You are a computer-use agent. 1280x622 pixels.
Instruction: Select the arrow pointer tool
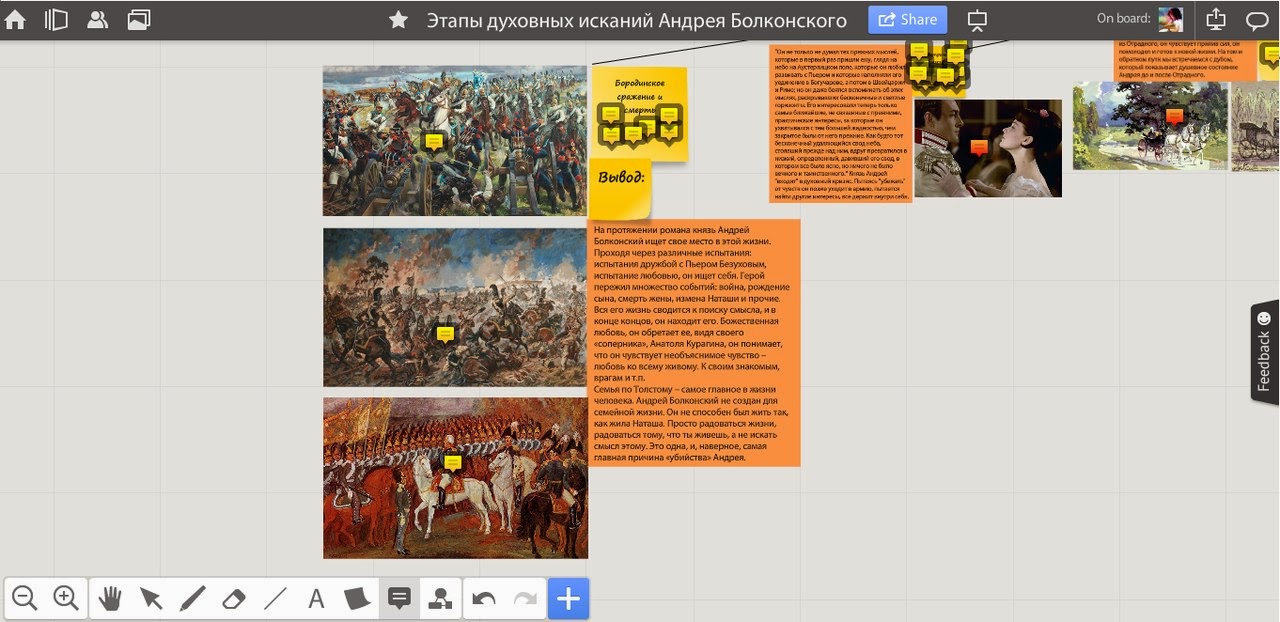click(151, 599)
